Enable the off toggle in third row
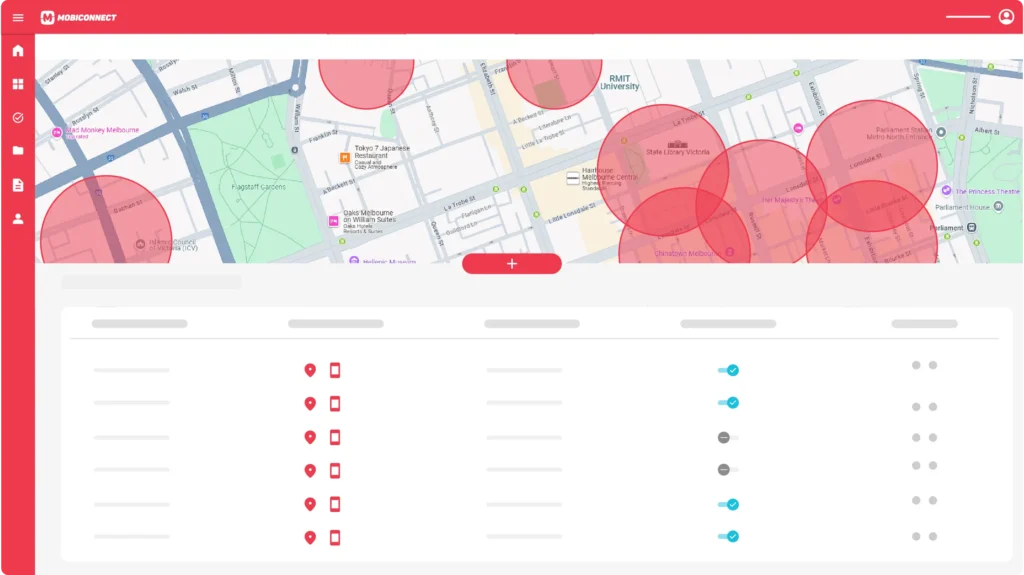 [x=728, y=438]
